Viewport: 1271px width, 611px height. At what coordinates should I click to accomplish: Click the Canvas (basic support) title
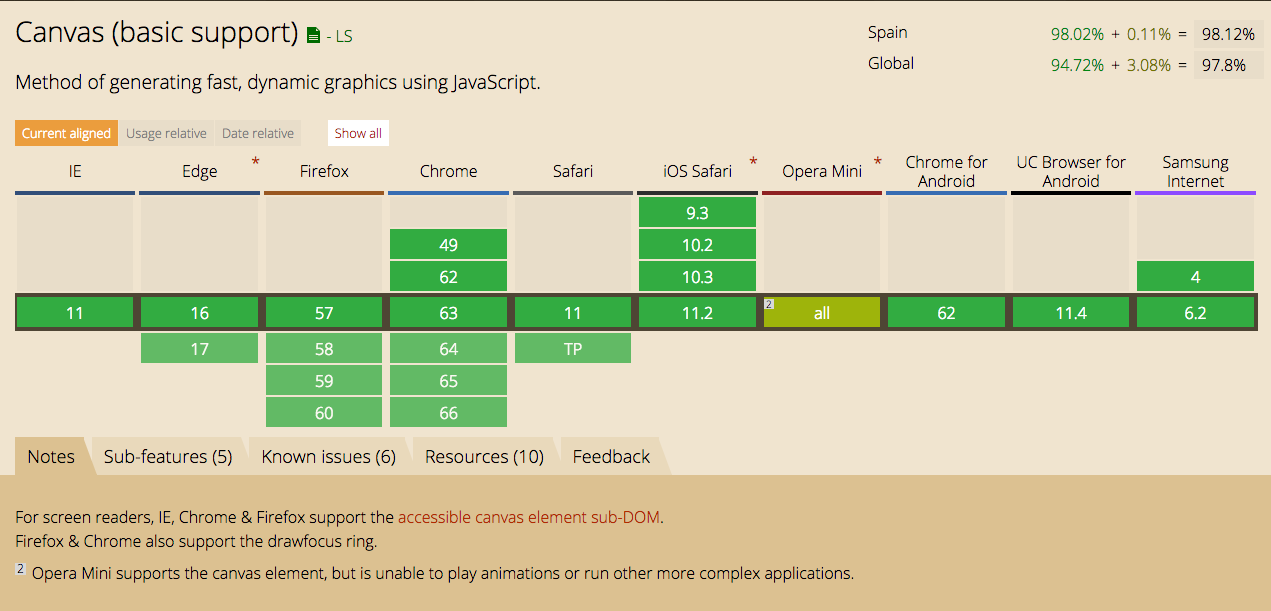pos(157,33)
